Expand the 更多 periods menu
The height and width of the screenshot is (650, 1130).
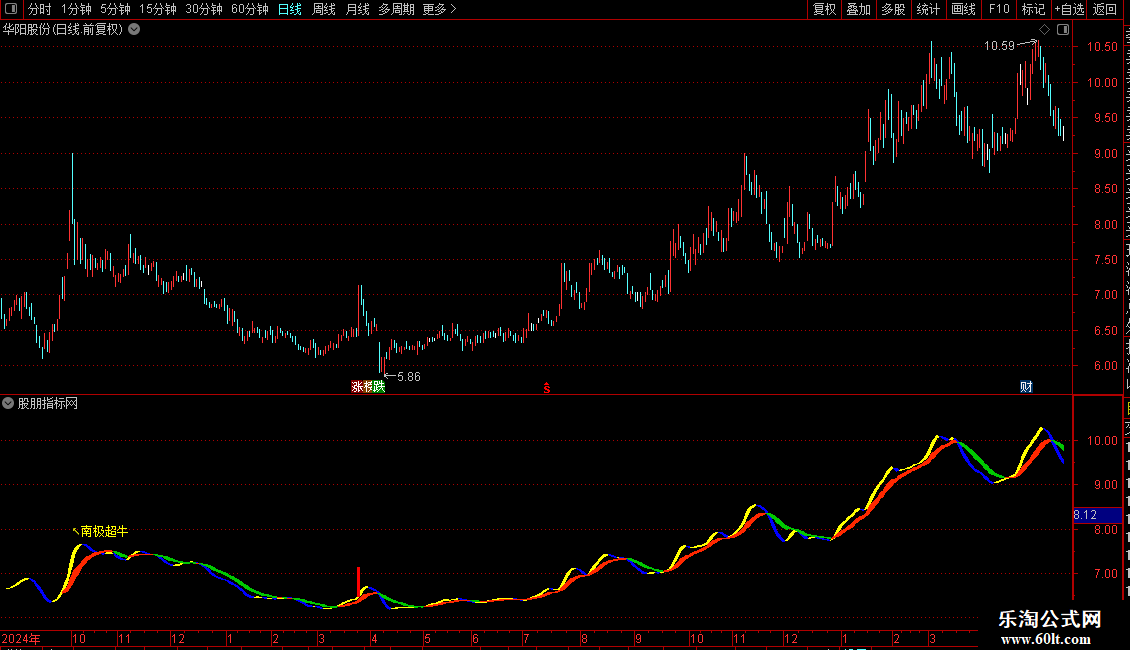[440, 9]
